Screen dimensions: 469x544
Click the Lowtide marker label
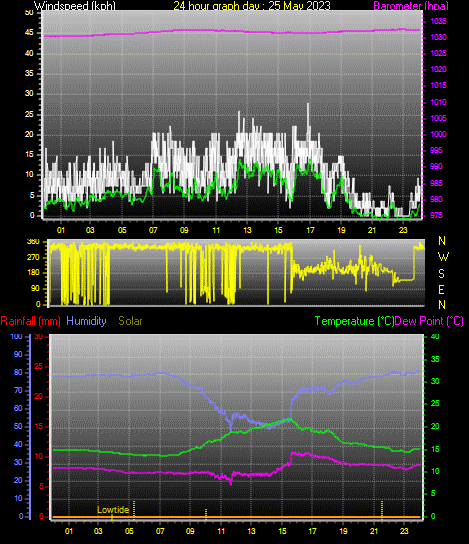click(113, 510)
